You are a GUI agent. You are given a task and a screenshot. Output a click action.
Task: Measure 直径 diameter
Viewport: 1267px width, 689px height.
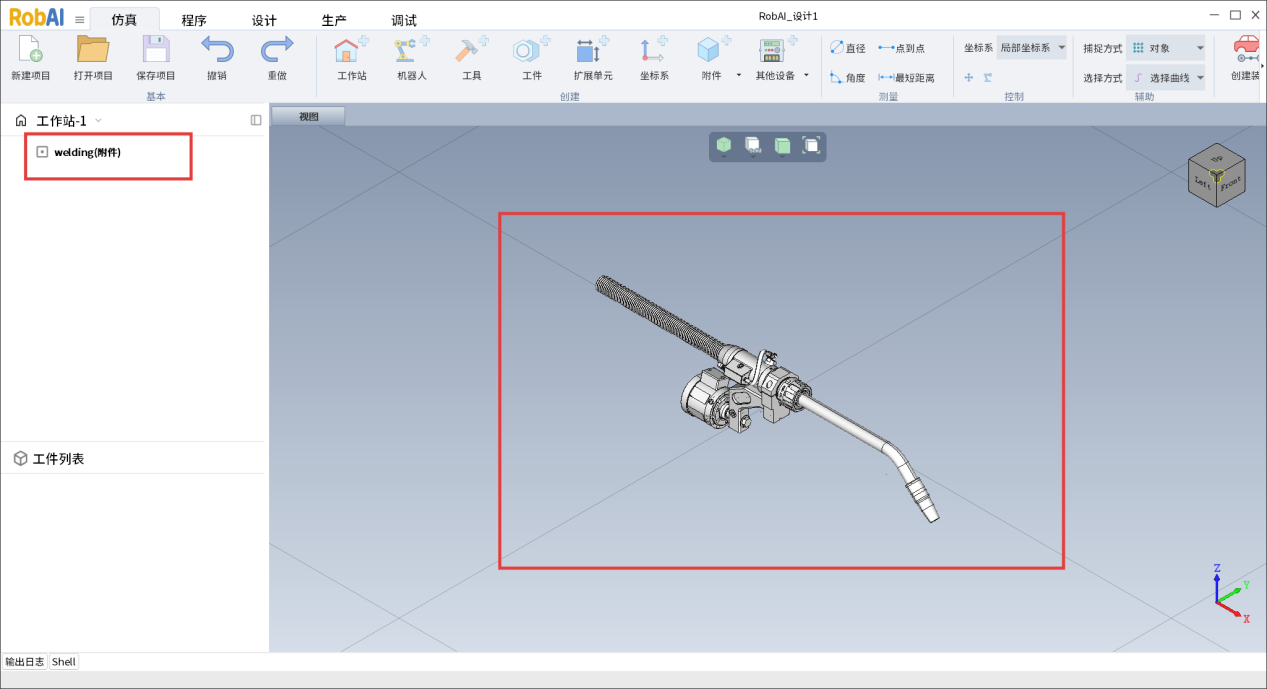tap(848, 48)
